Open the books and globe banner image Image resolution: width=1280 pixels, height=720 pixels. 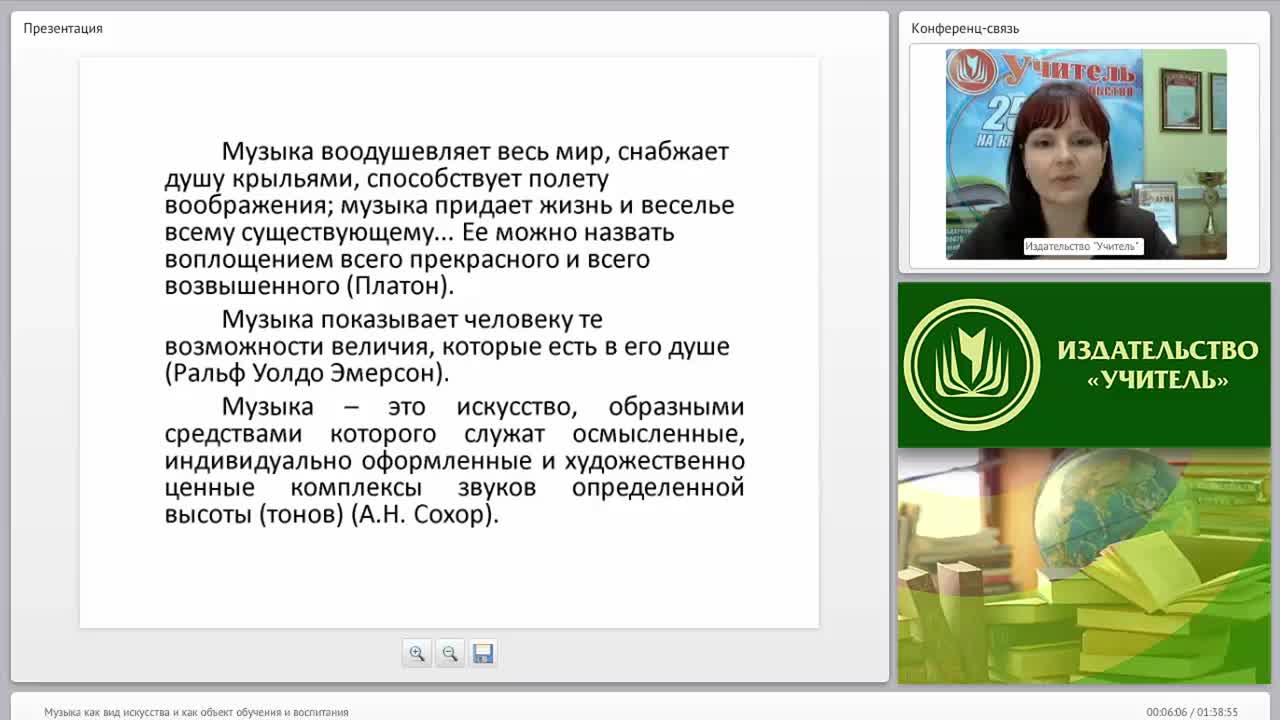[1084, 566]
